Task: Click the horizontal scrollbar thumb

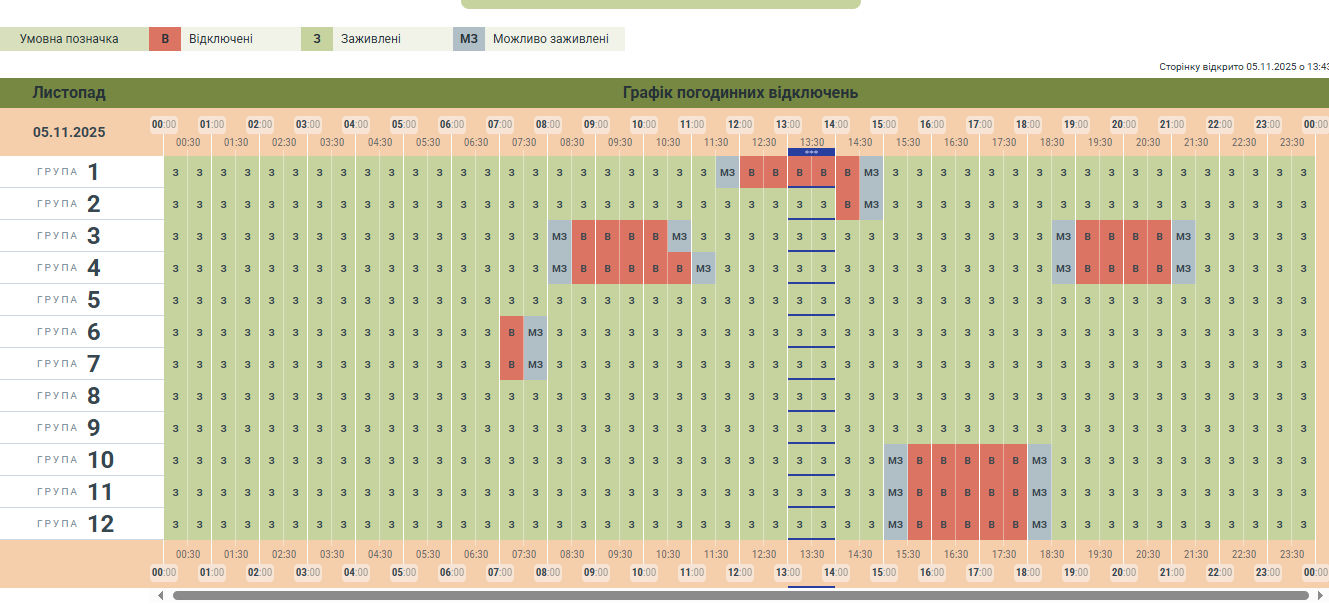Action: [740, 596]
